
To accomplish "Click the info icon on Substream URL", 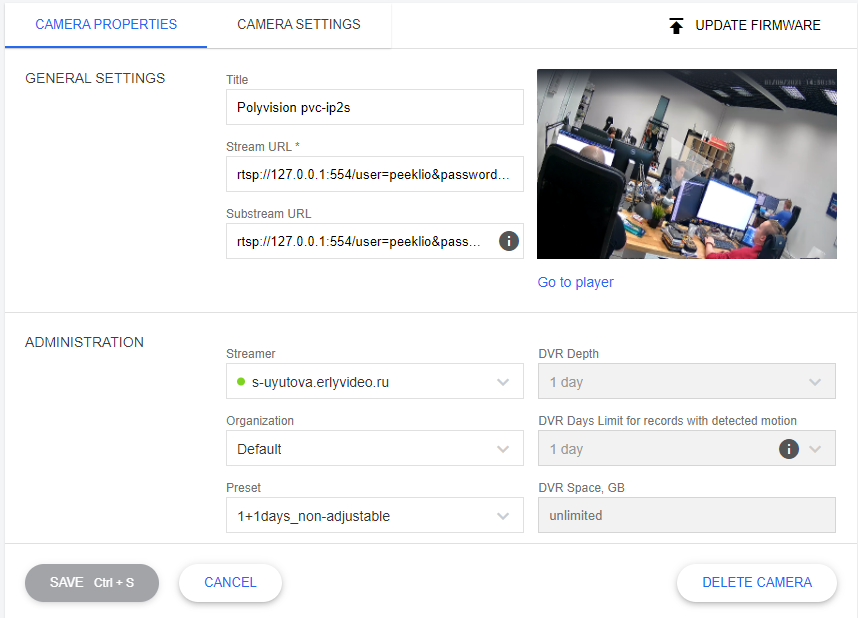I will click(x=508, y=240).
